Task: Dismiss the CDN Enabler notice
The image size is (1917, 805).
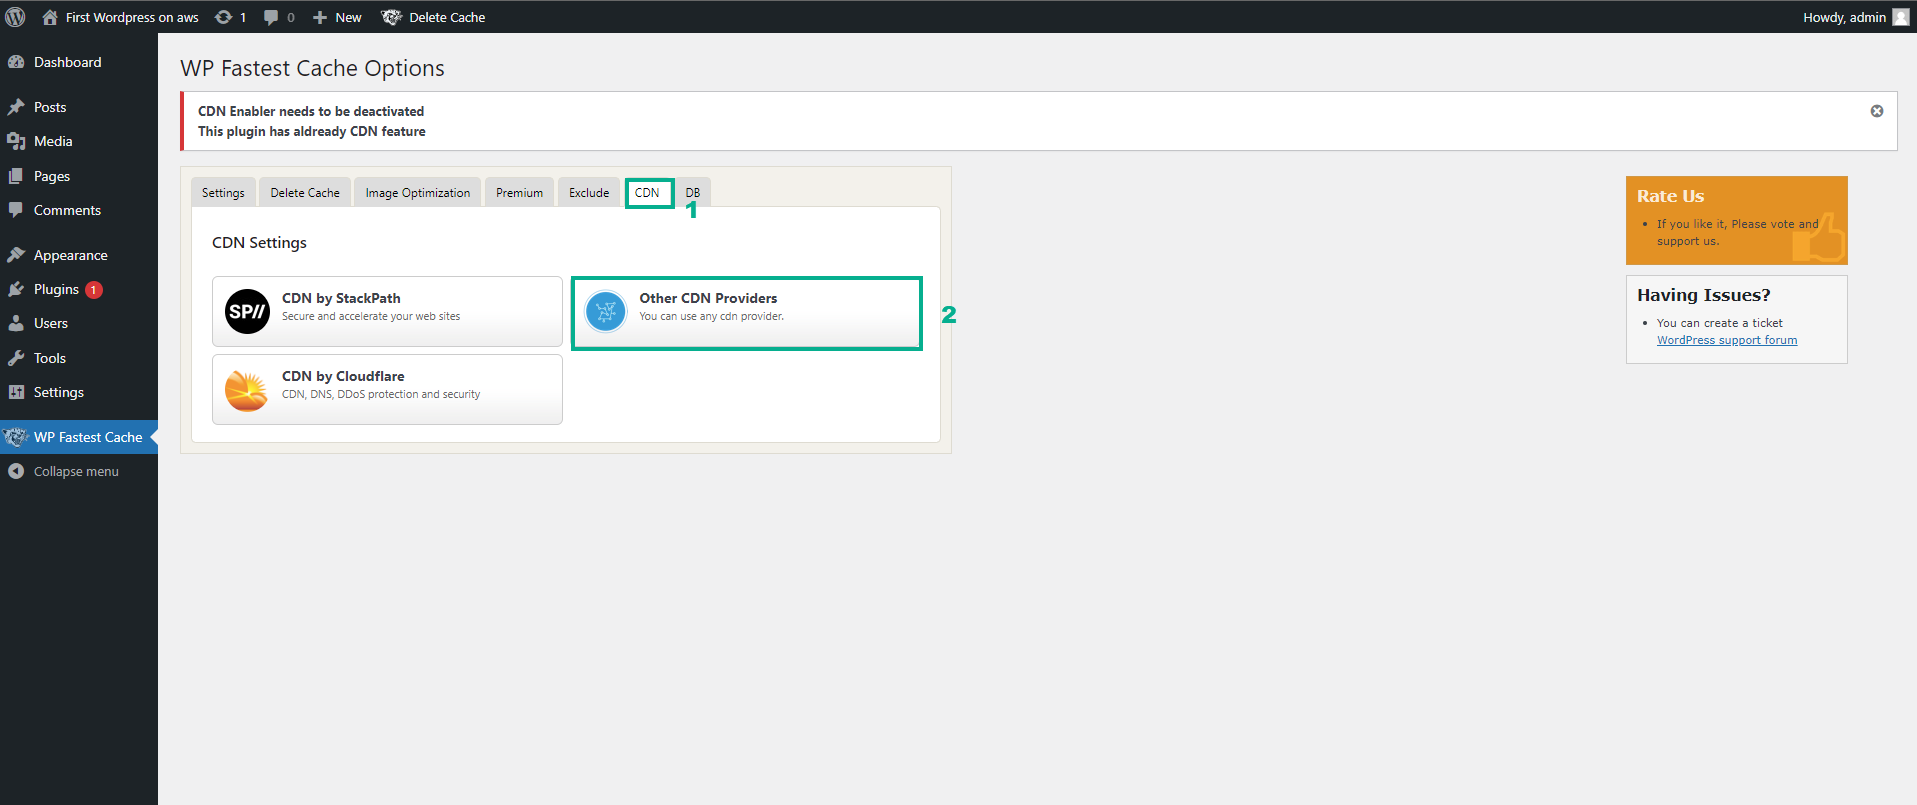Action: 1877,111
